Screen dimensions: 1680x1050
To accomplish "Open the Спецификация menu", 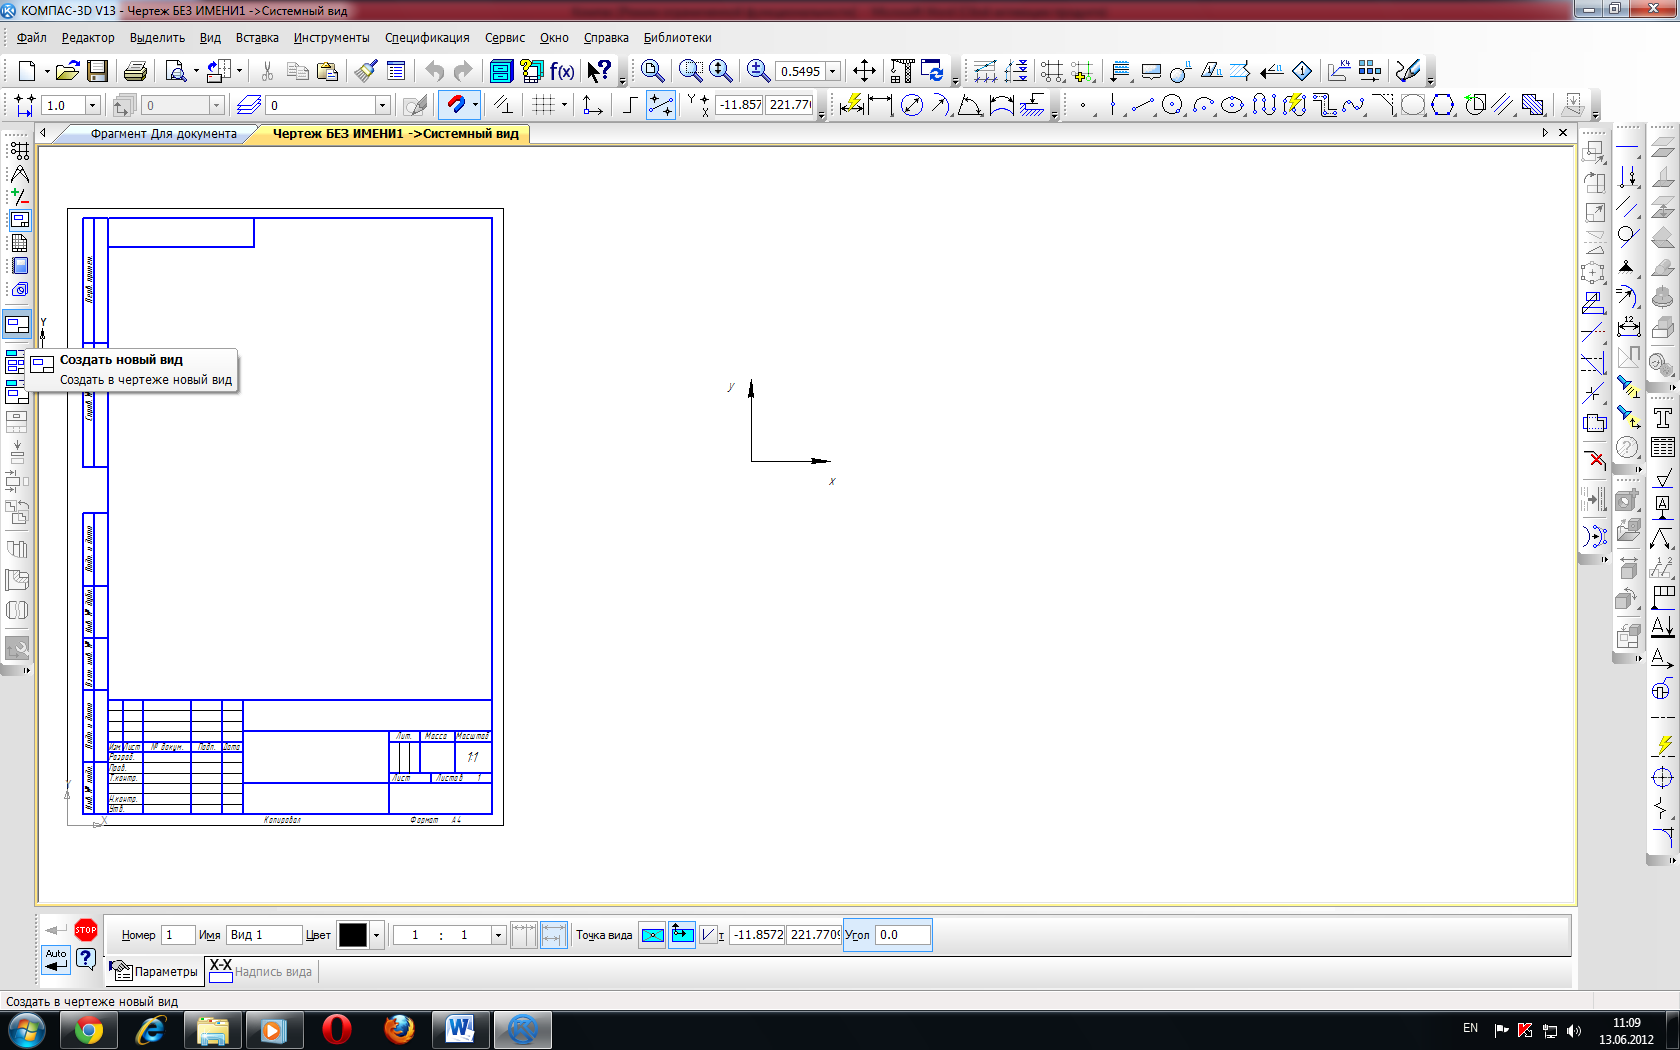I will point(427,38).
